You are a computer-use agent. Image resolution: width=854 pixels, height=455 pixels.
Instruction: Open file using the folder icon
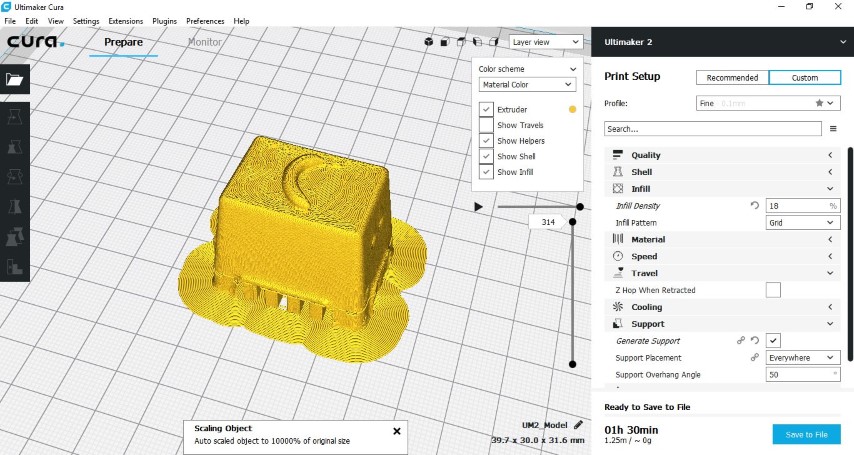click(15, 80)
